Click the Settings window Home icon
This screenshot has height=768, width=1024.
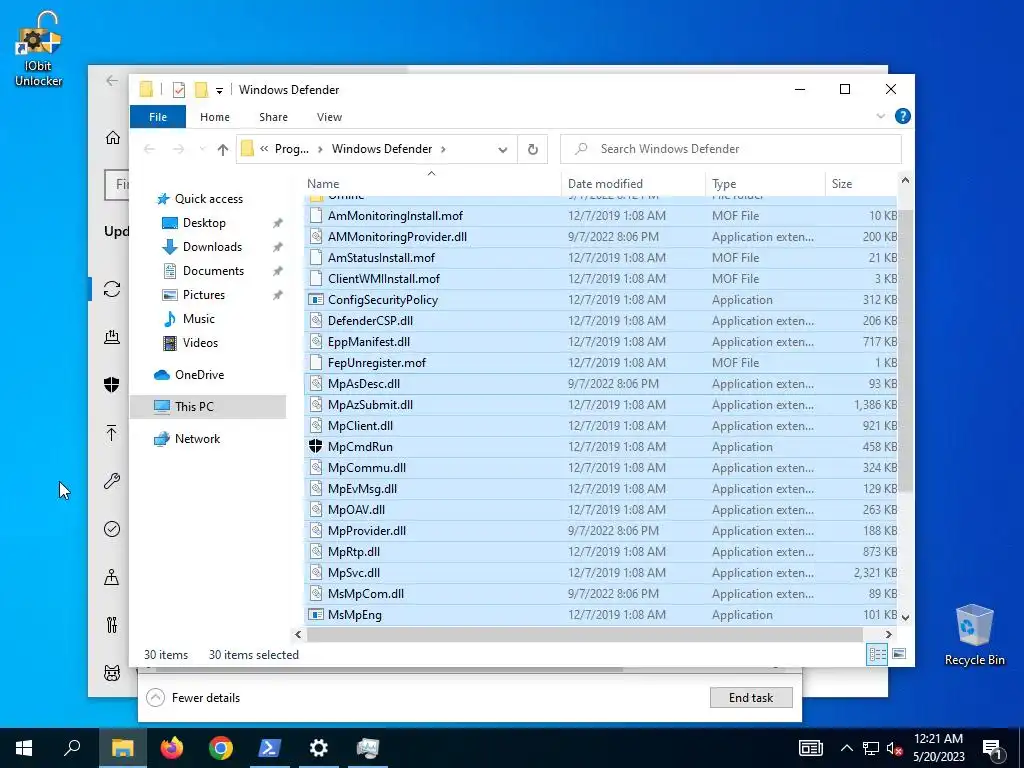pyautogui.click(x=112, y=138)
